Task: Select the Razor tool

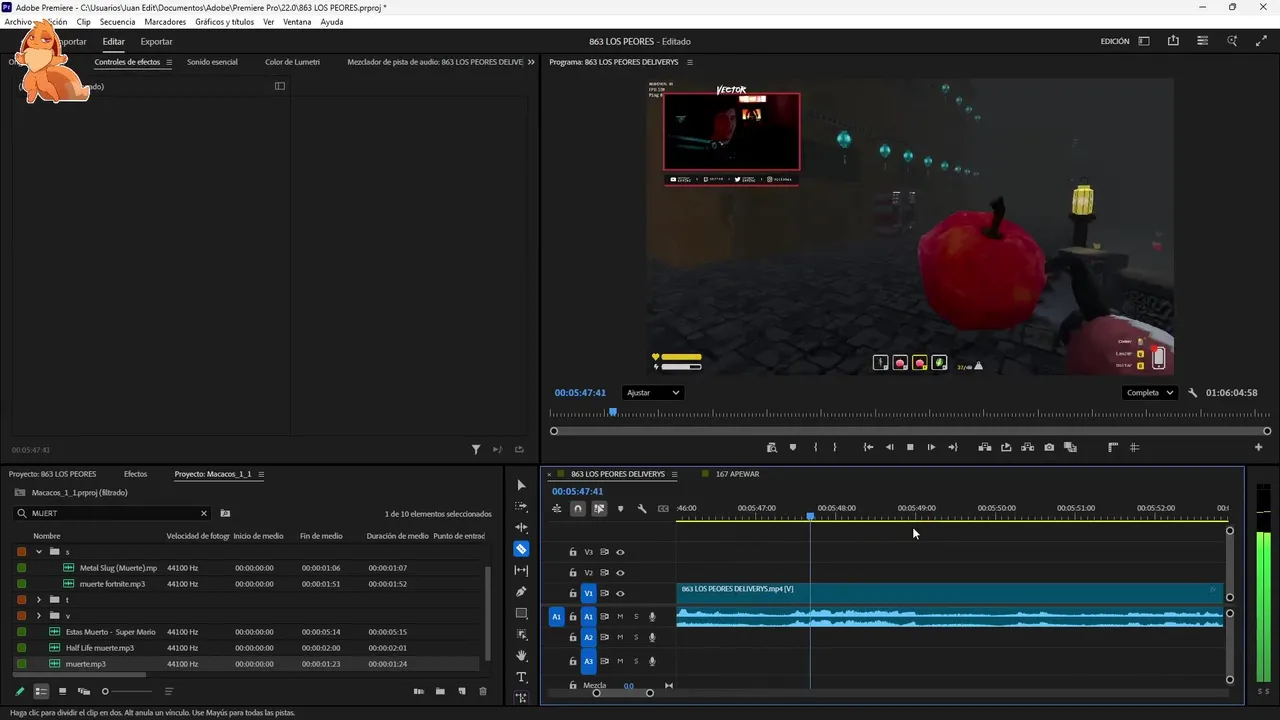Action: pos(521,549)
